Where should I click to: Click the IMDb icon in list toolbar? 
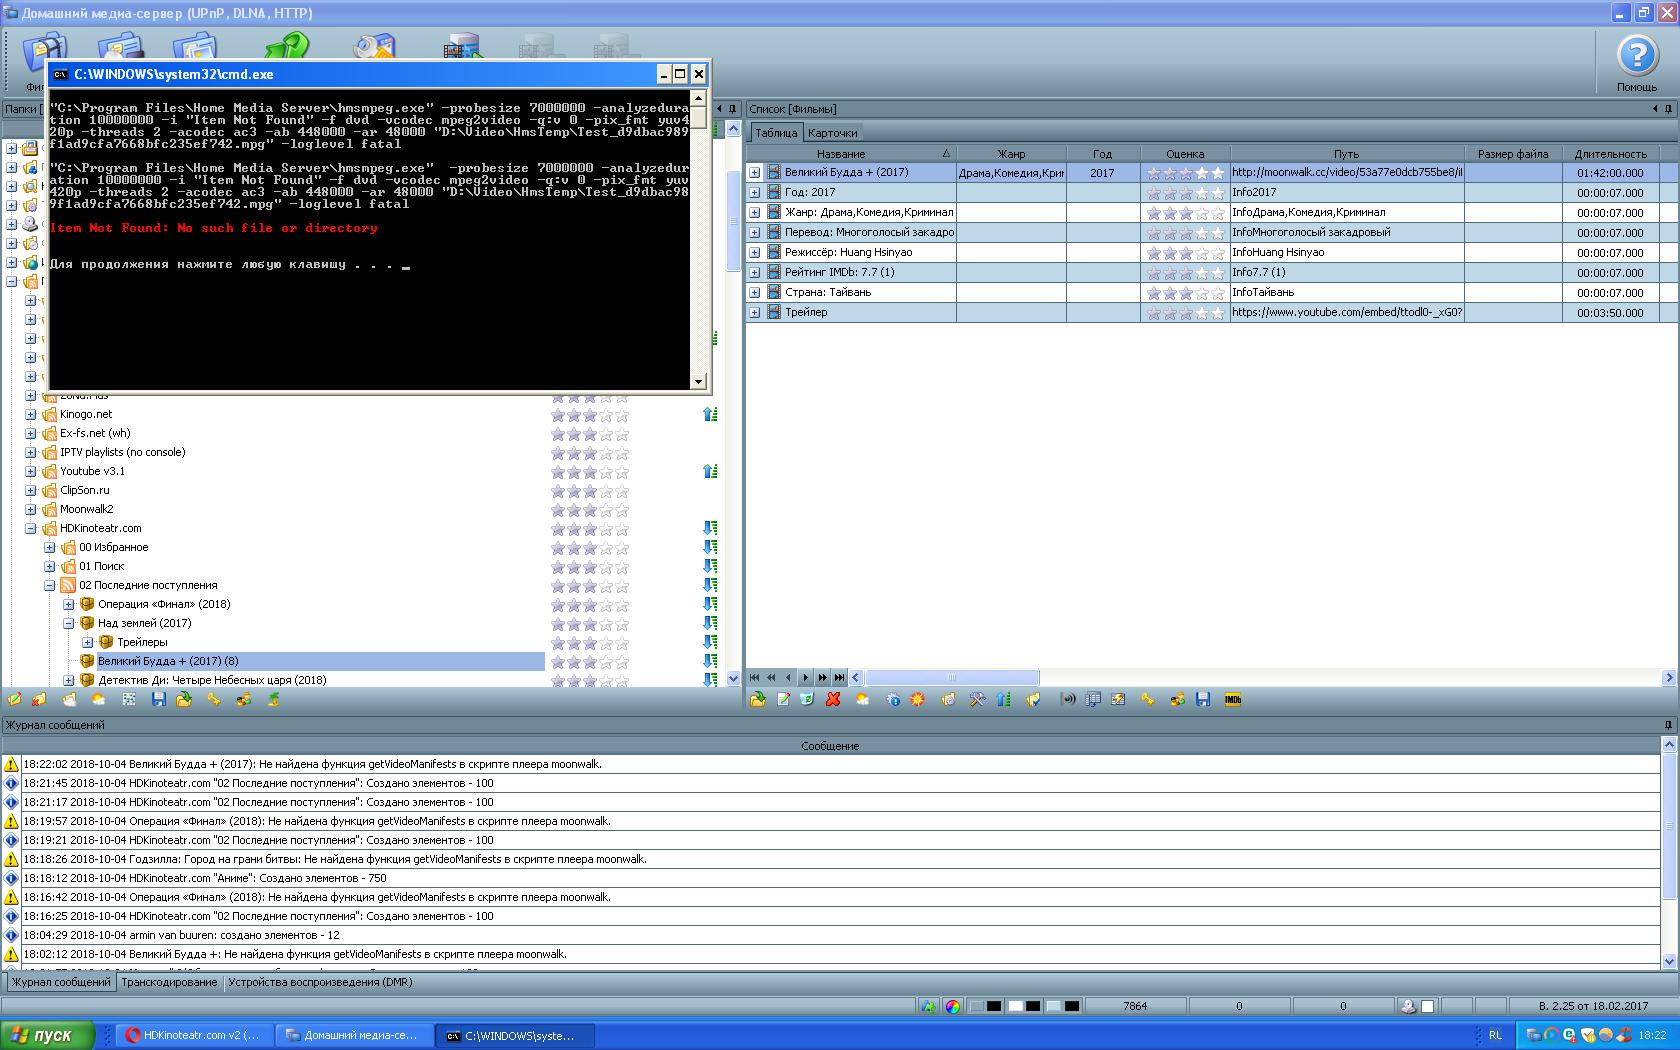1232,700
